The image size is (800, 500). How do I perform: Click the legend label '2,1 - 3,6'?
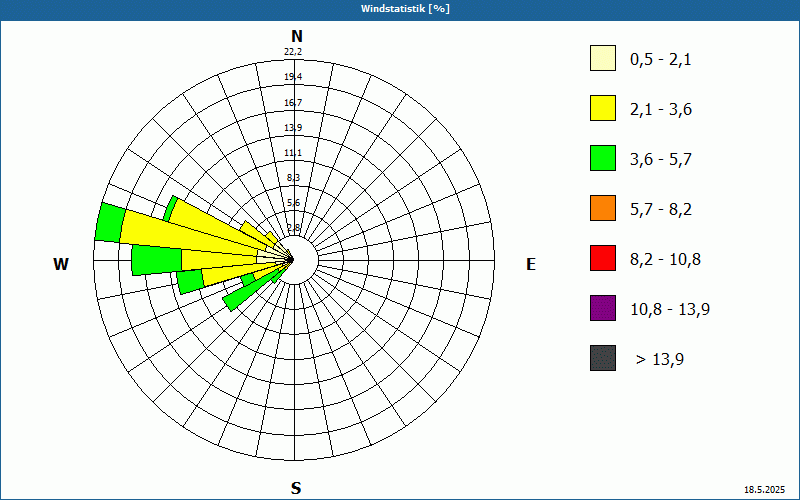tap(661, 110)
